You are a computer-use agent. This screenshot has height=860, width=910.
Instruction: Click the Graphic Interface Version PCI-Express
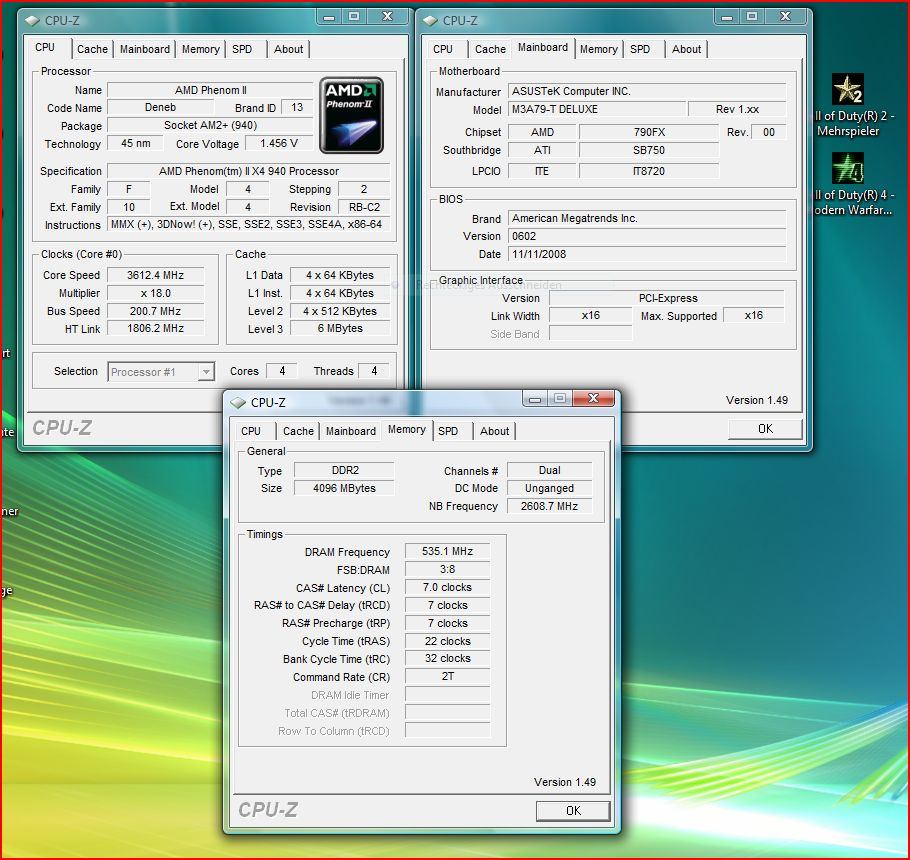[667, 298]
